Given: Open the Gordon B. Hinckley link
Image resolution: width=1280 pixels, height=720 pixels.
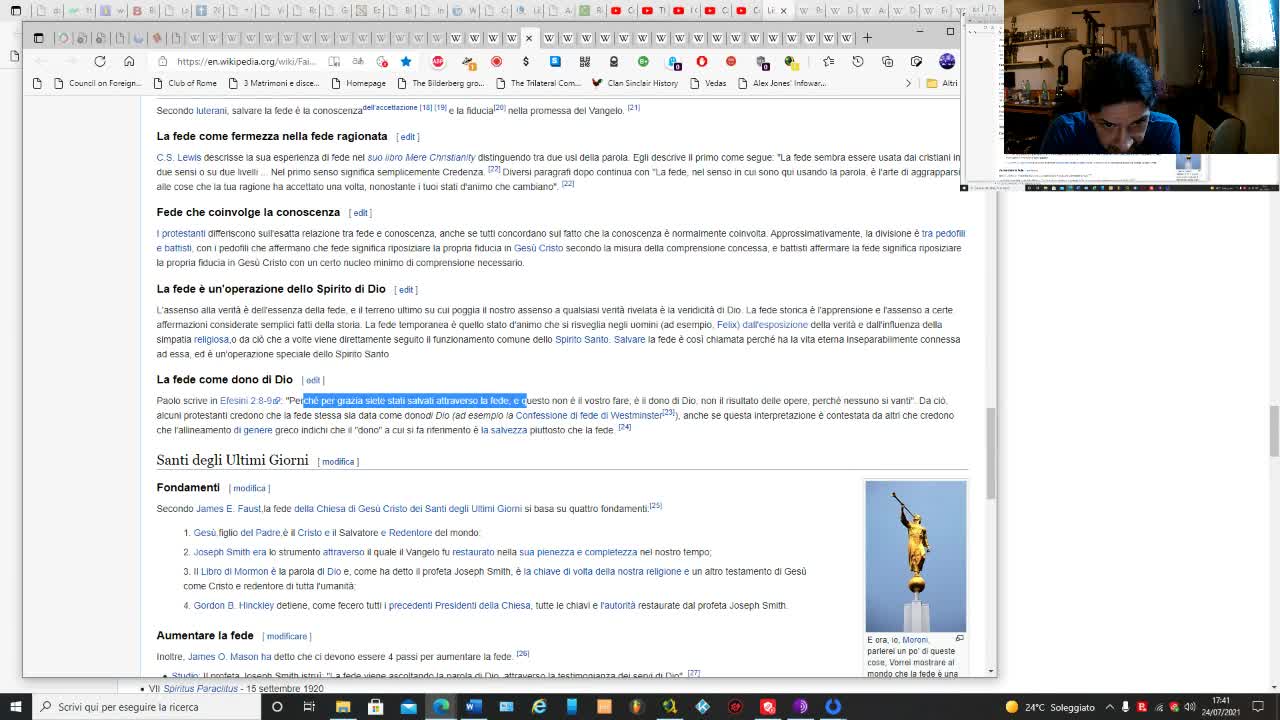Looking at the screenshot, I should [233, 606].
